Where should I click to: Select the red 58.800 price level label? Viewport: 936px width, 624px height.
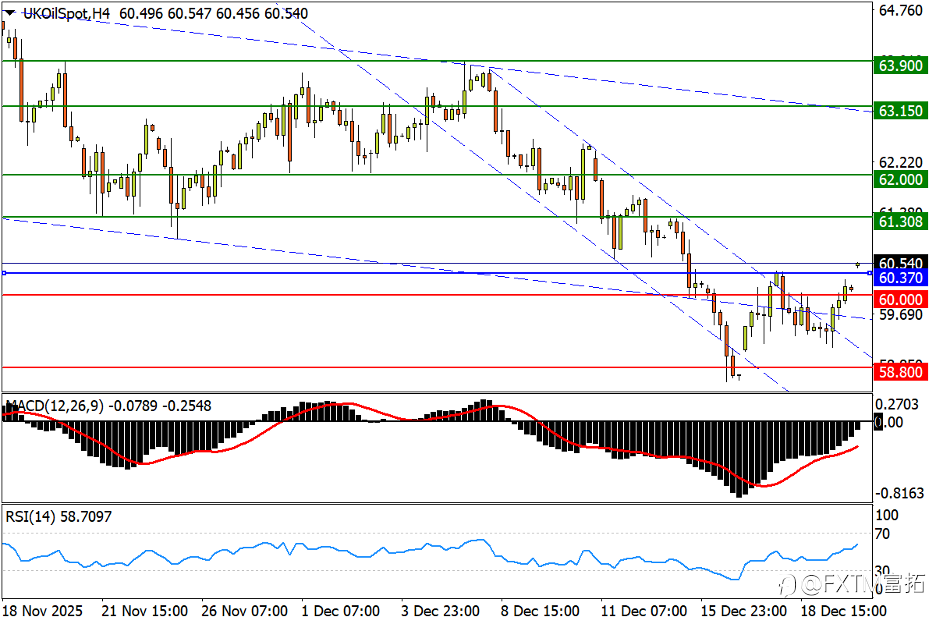901,372
